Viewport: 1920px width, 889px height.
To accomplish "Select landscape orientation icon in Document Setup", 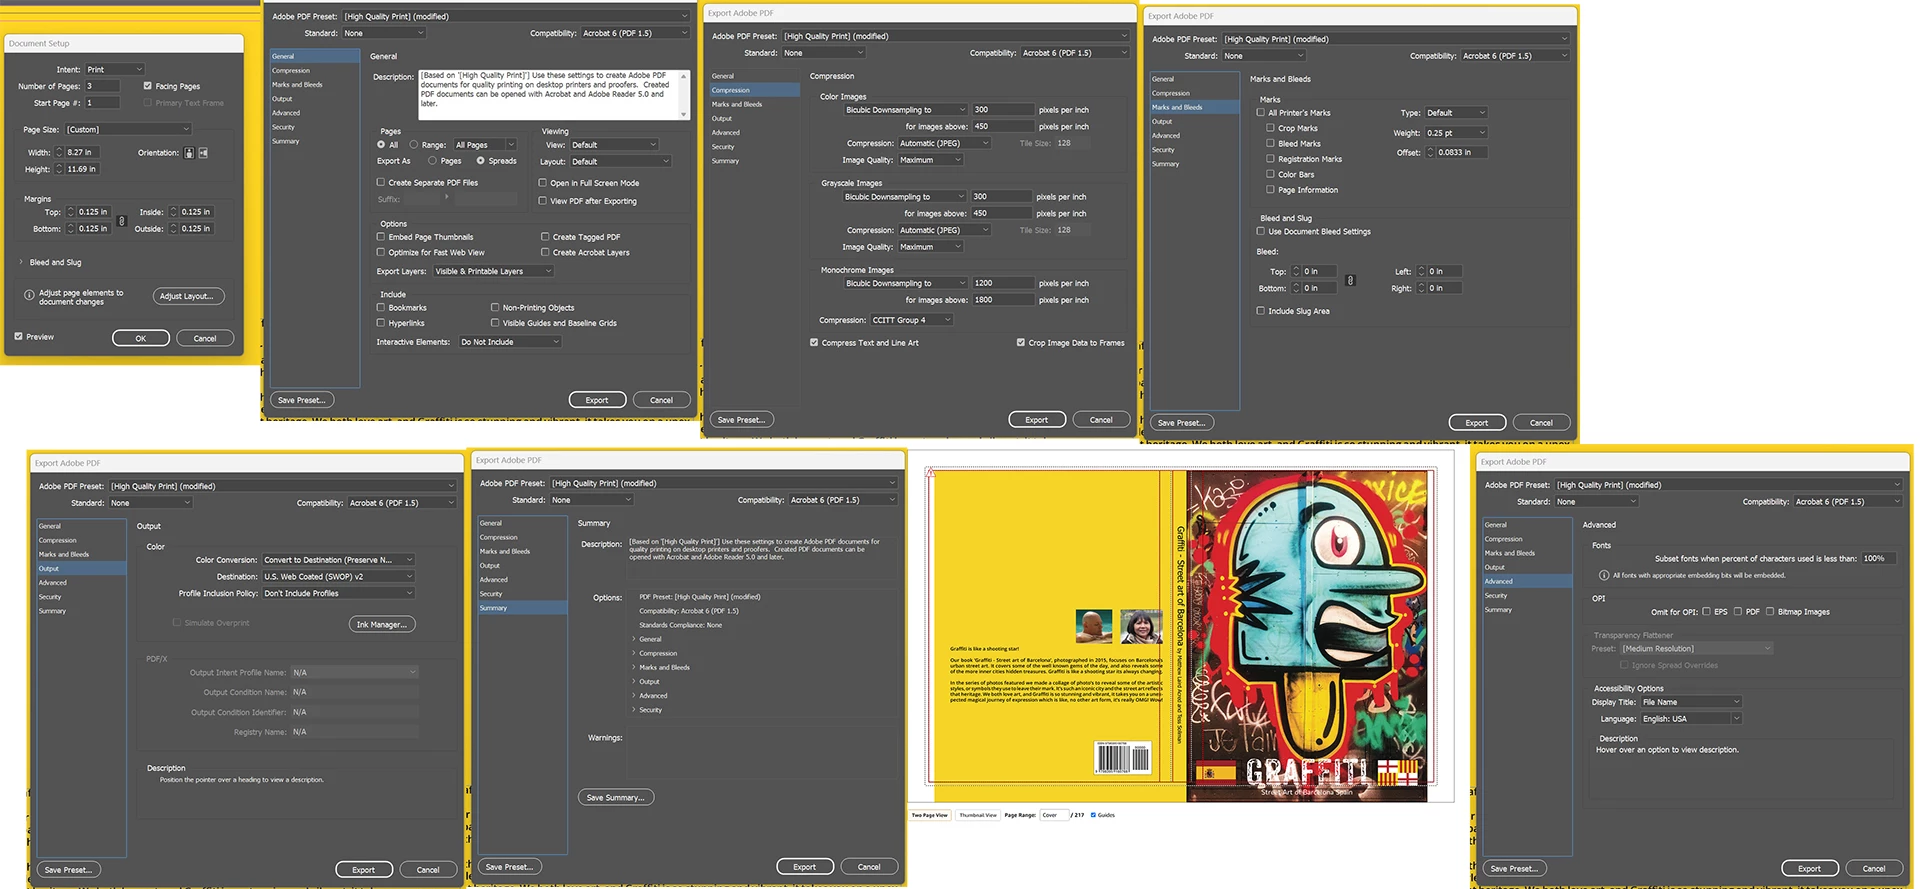I will [x=203, y=153].
